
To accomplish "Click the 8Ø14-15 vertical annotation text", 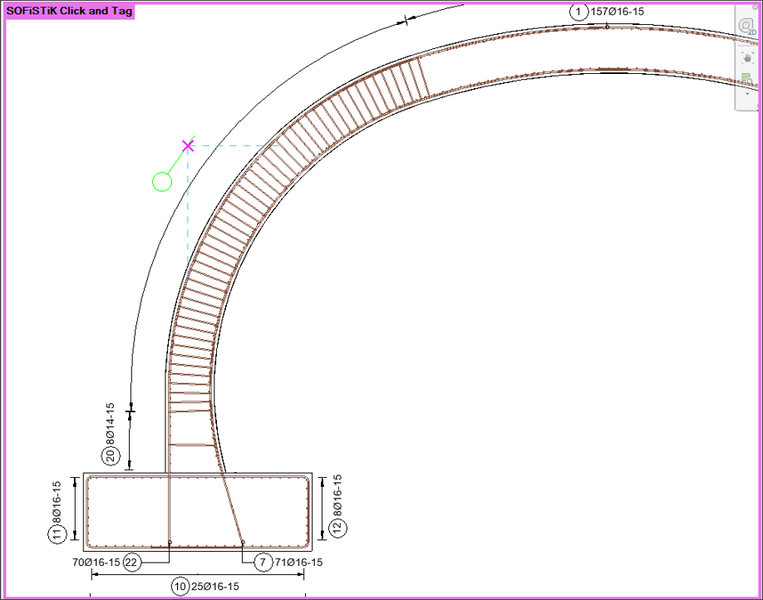I will point(110,423).
